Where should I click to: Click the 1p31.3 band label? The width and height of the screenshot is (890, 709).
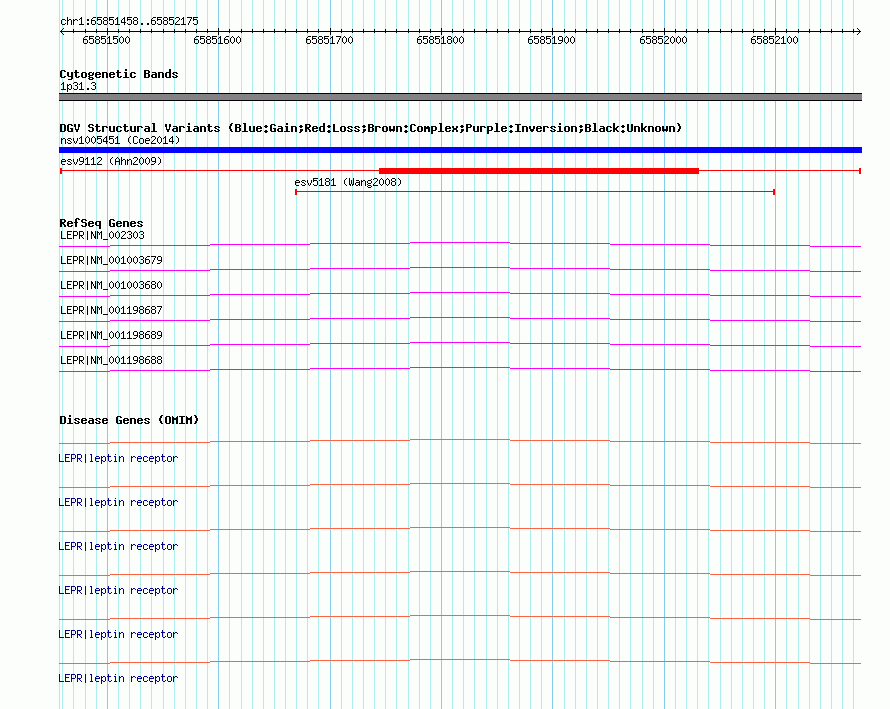coord(78,86)
